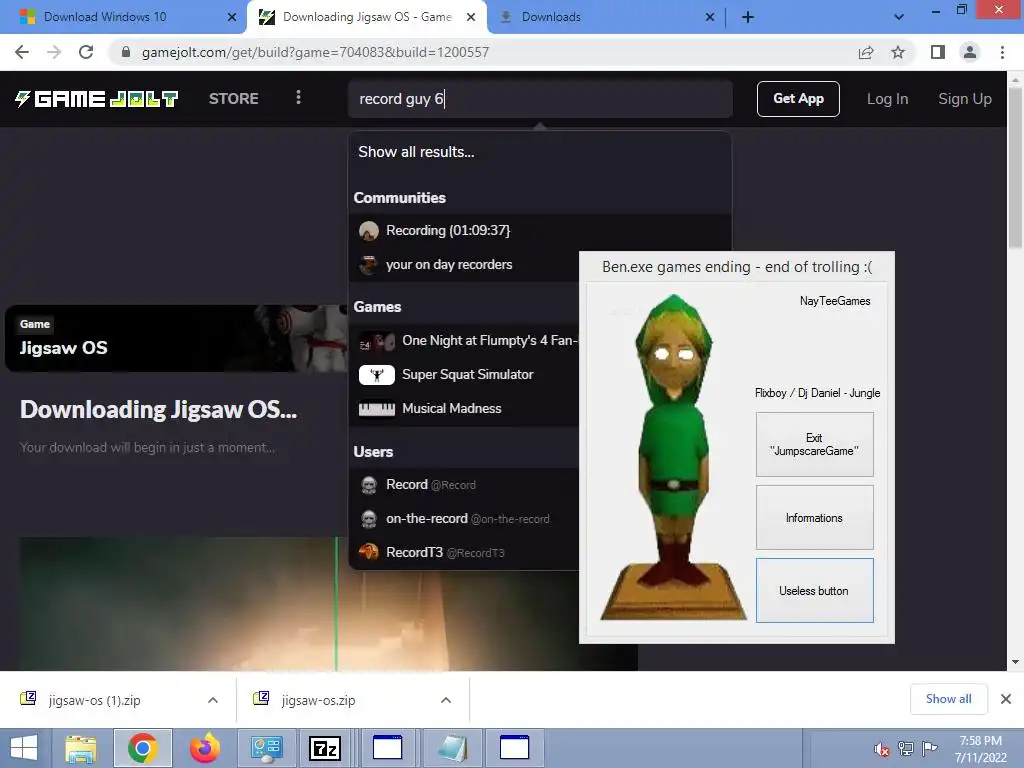Image resolution: width=1024 pixels, height=768 pixels.
Task: Close the Download Windows 10 tab
Action: 232,17
